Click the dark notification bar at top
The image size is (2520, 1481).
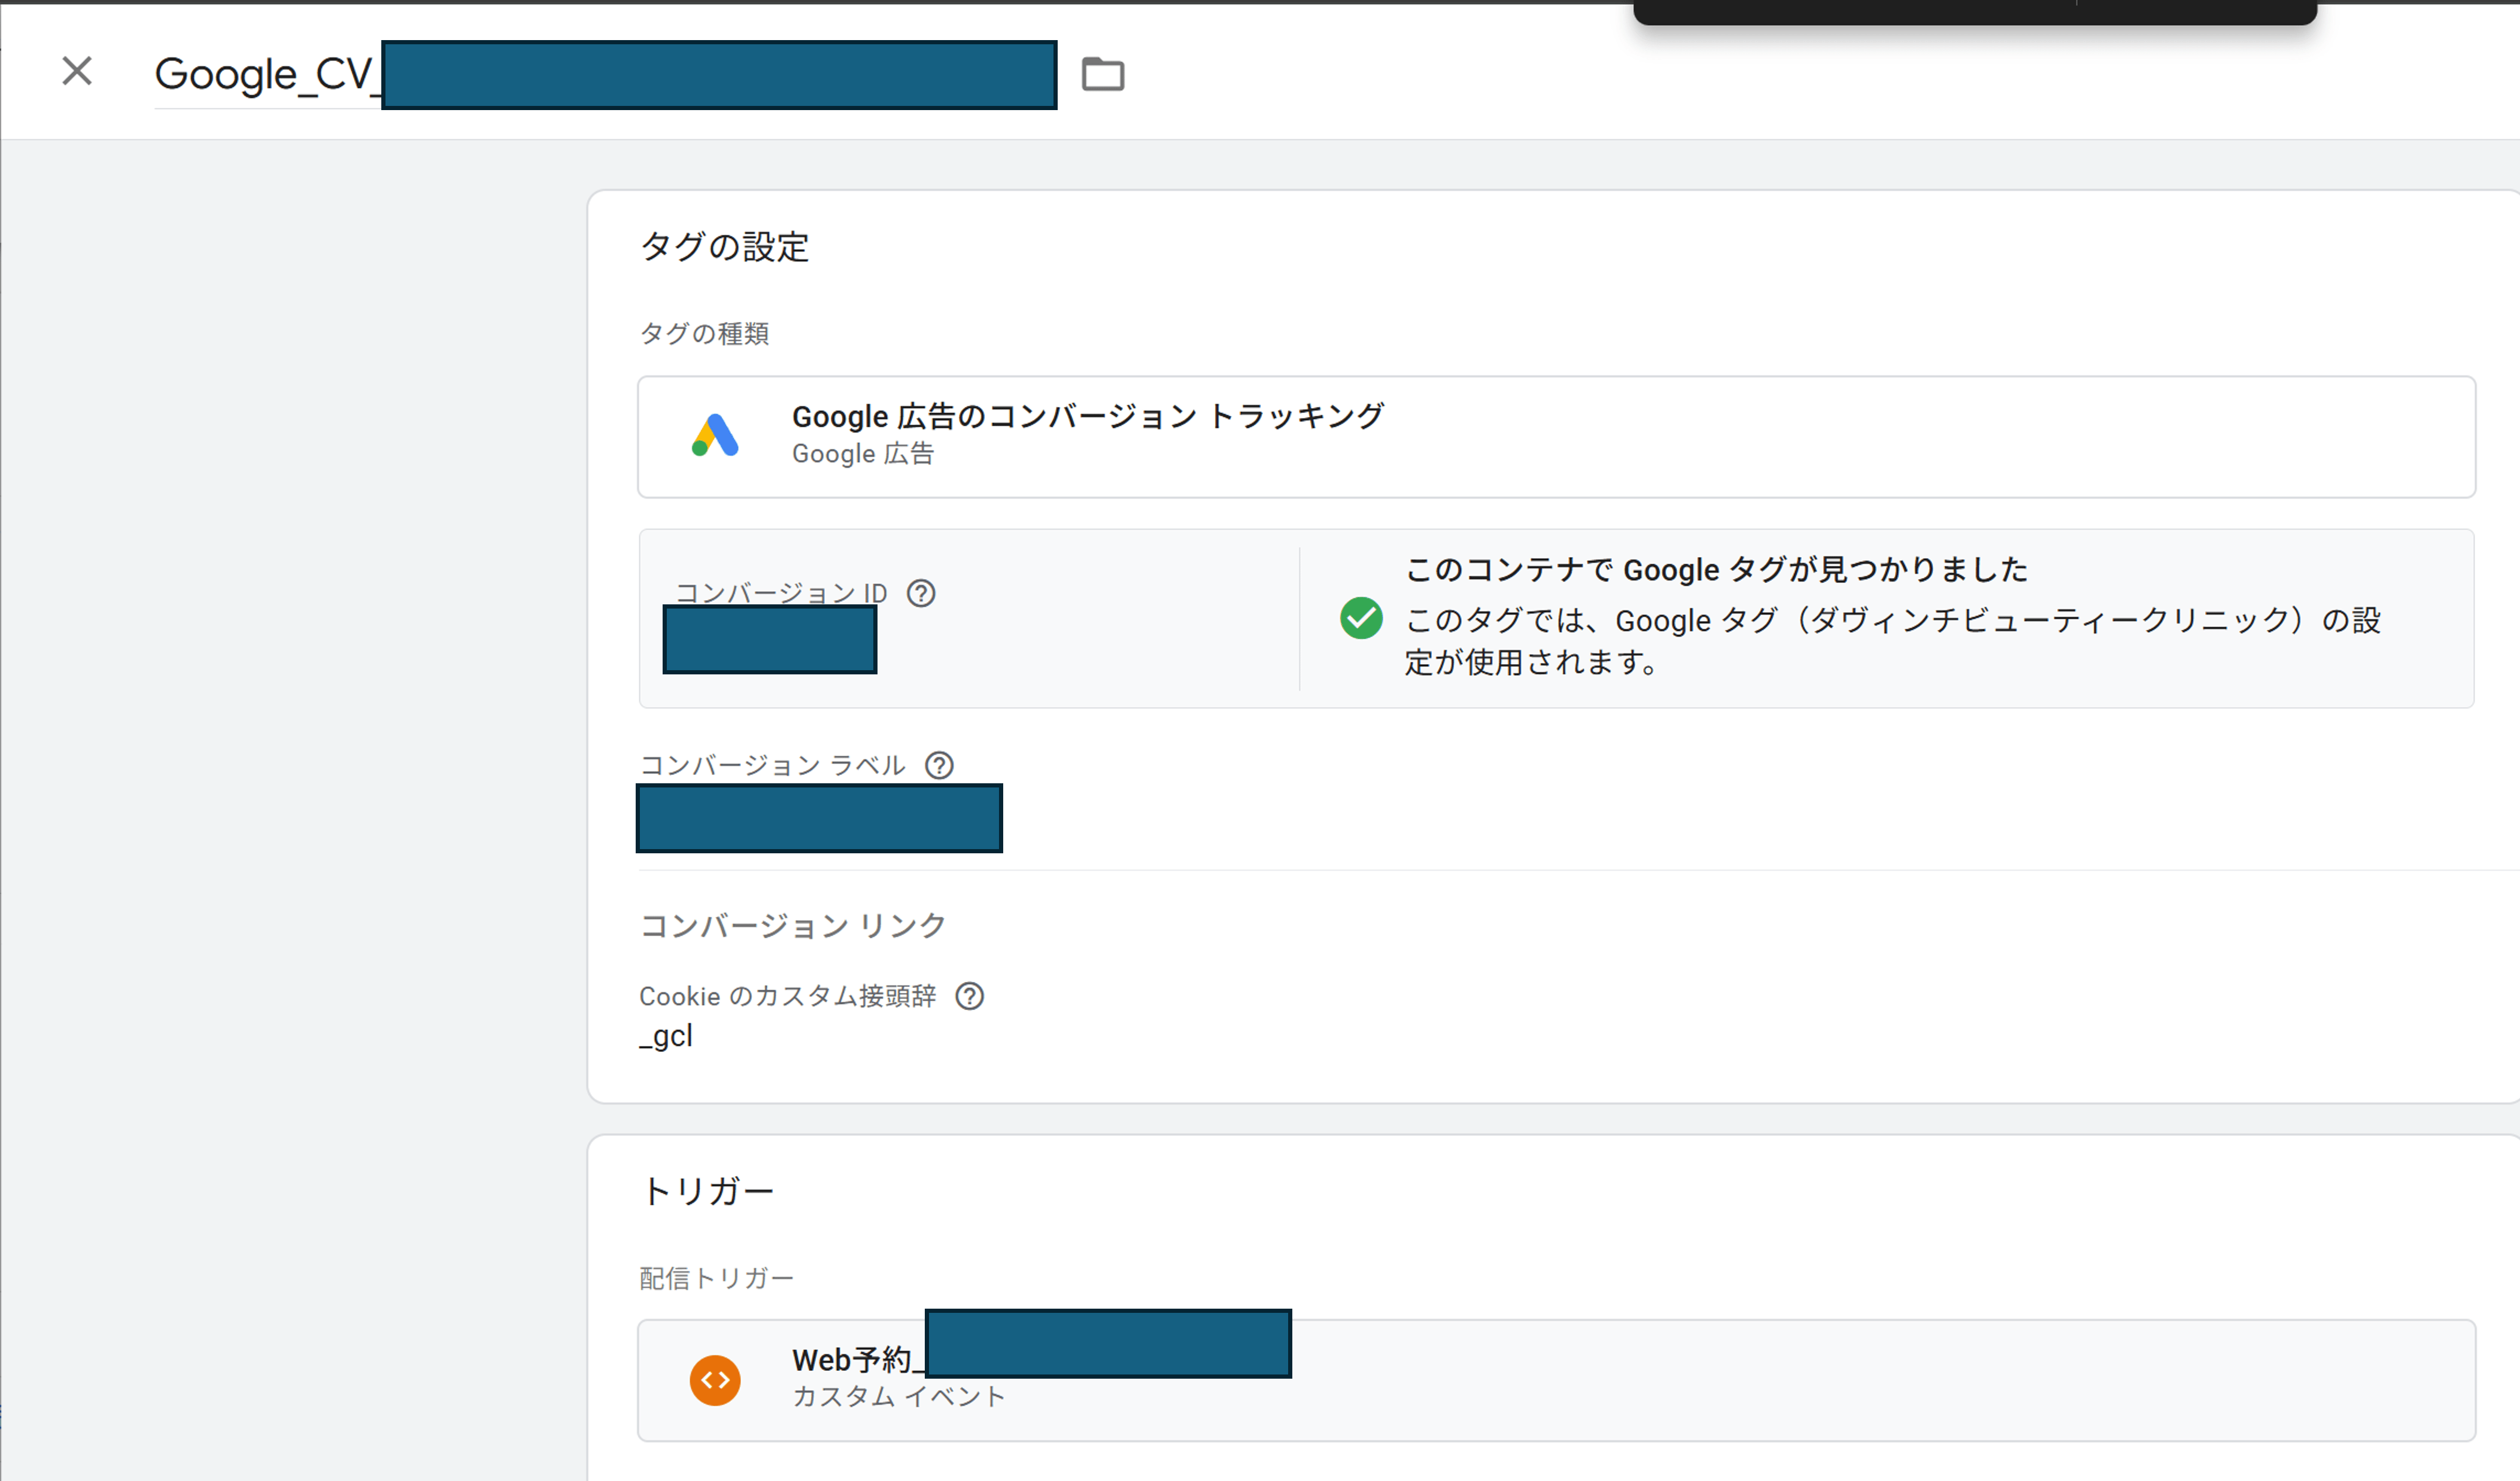tap(1974, 11)
